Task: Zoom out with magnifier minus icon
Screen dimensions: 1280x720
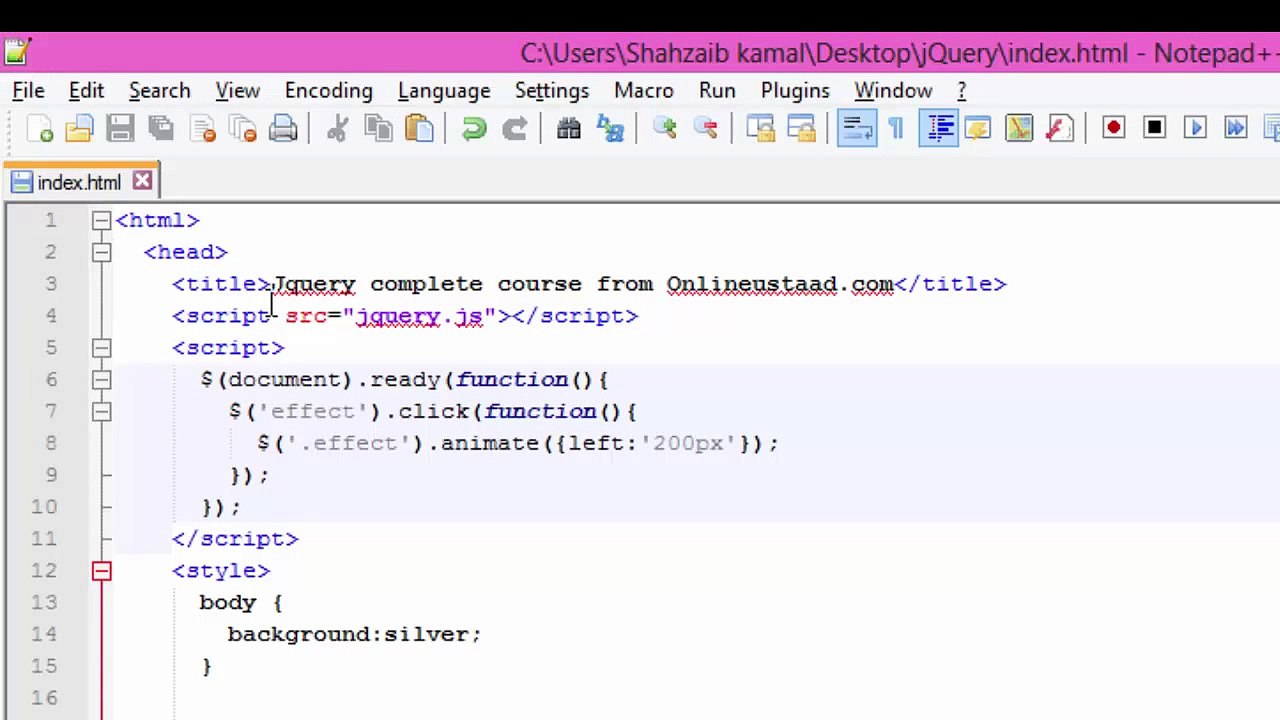Action: 706,128
